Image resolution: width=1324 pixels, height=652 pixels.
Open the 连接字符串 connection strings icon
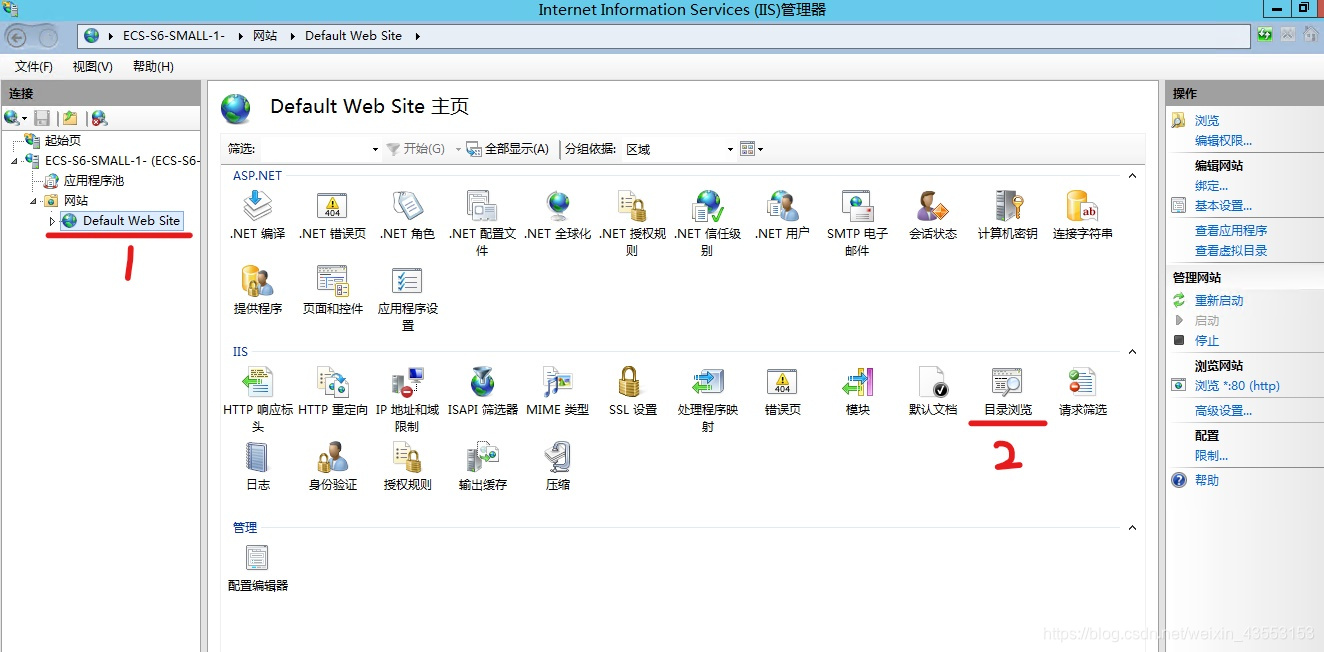click(x=1082, y=208)
